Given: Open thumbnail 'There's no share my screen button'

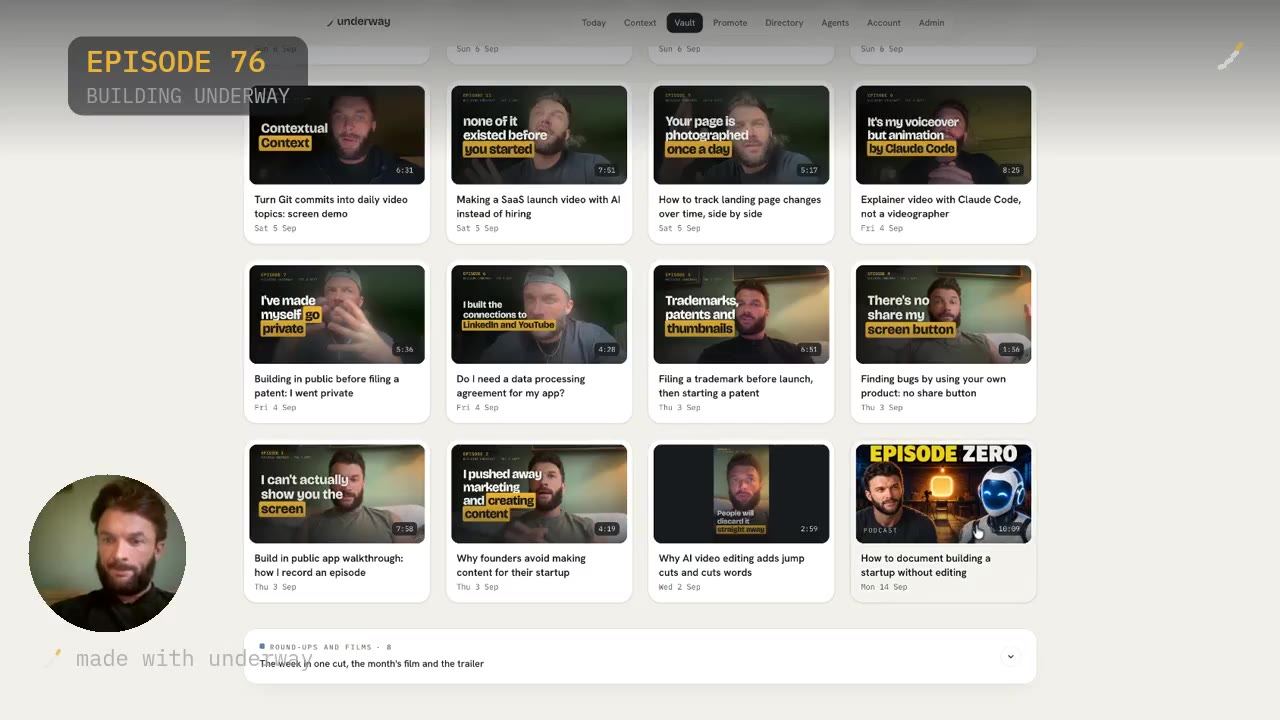Looking at the screenshot, I should pos(943,314).
